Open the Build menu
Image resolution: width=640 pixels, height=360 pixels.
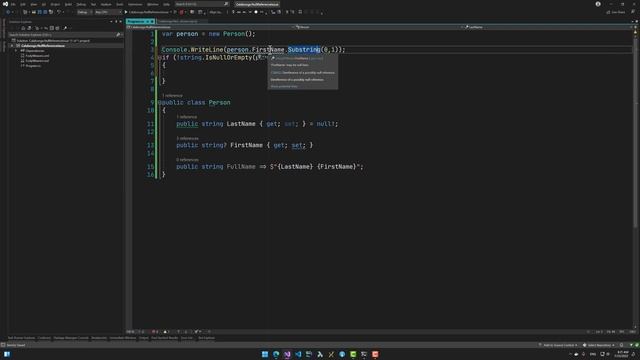pyautogui.click(x=68, y=4)
